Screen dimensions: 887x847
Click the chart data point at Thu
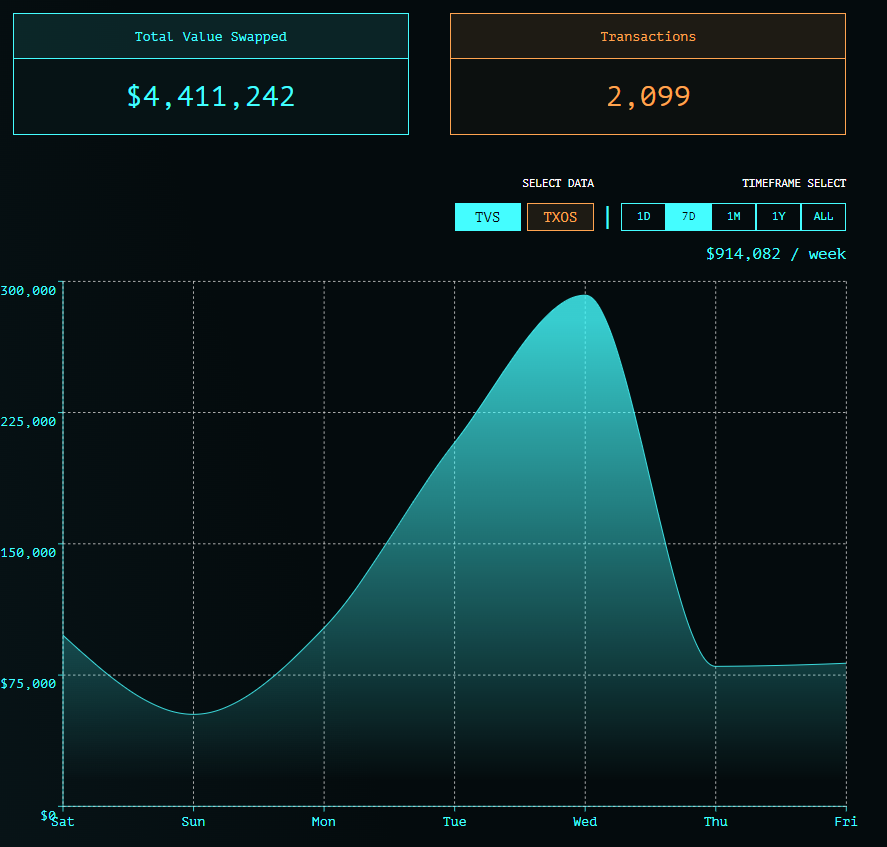tap(716, 667)
